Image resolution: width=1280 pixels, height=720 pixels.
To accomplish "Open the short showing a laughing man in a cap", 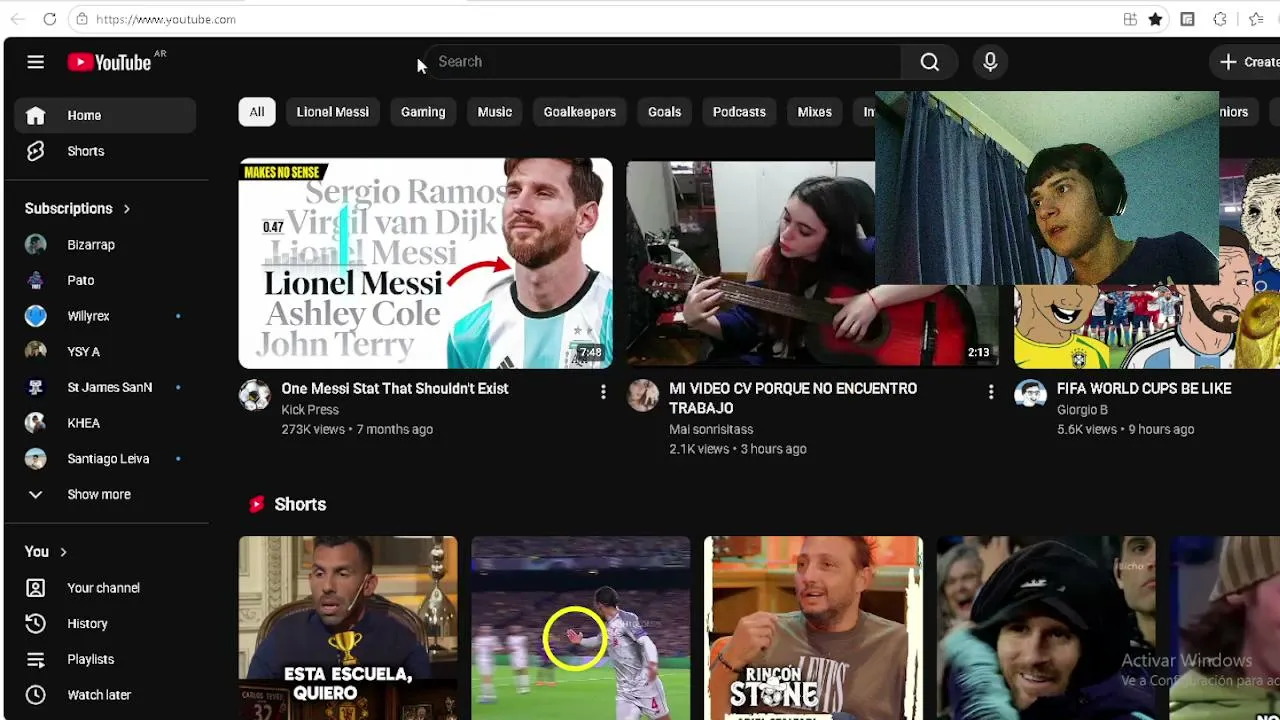I will tap(1046, 628).
